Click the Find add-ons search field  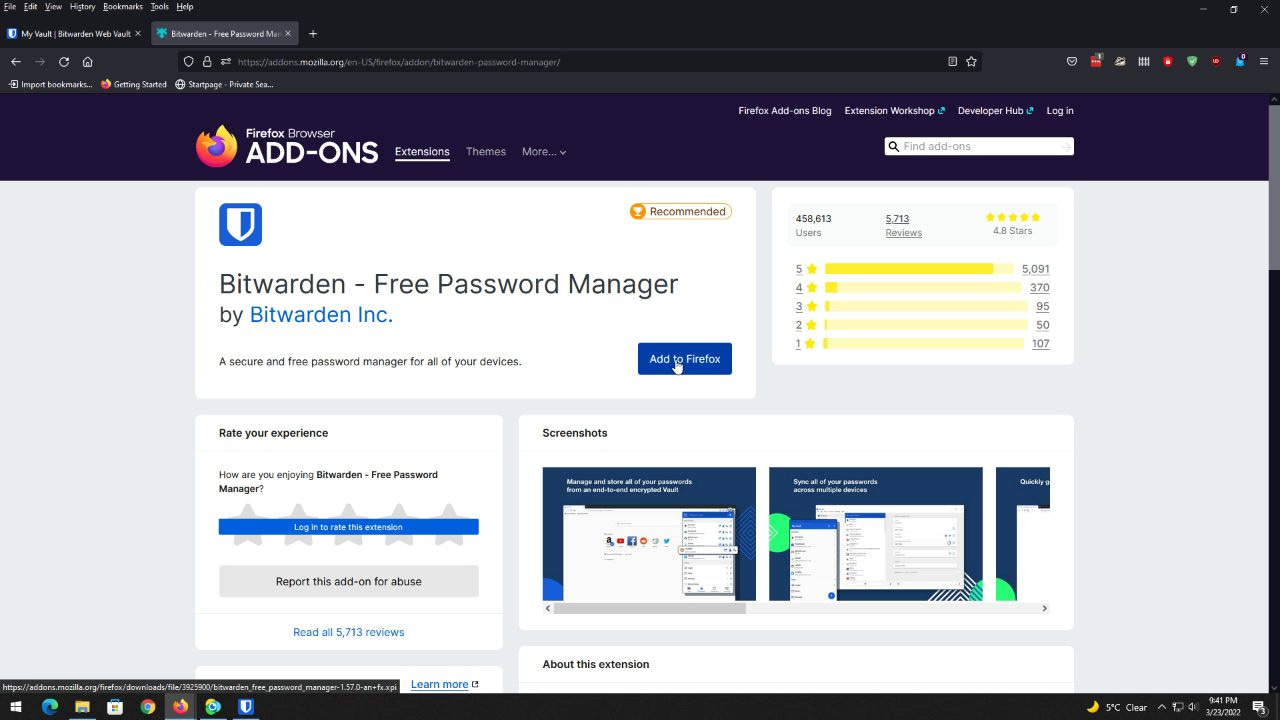coord(979,147)
